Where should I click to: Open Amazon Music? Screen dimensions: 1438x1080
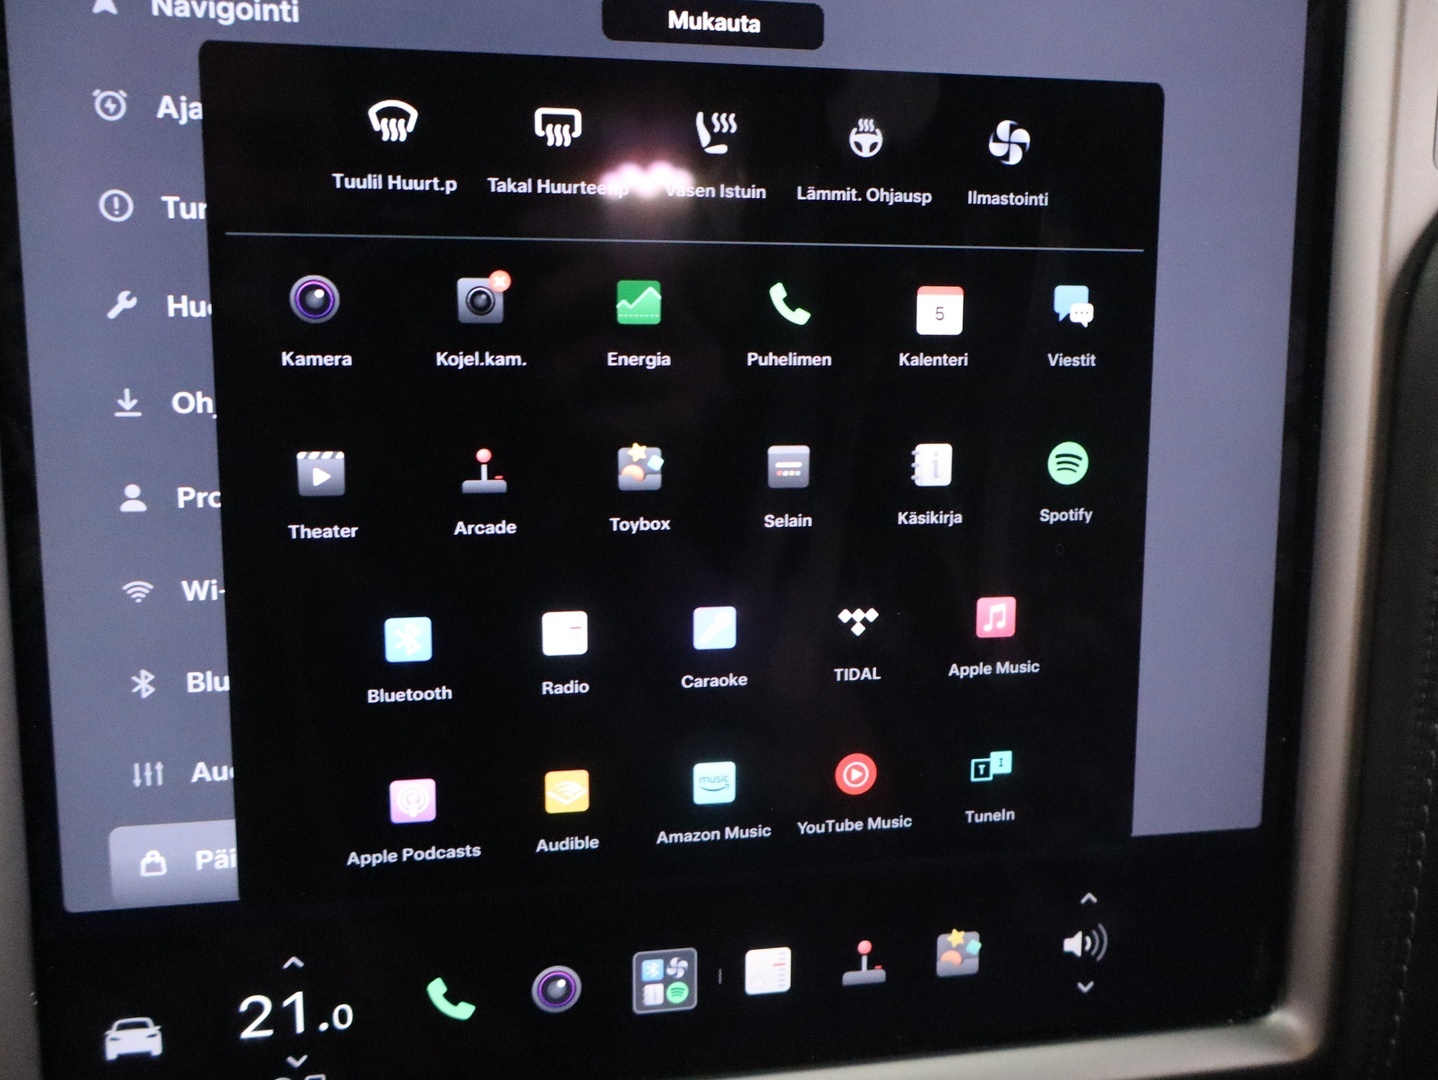714,803
